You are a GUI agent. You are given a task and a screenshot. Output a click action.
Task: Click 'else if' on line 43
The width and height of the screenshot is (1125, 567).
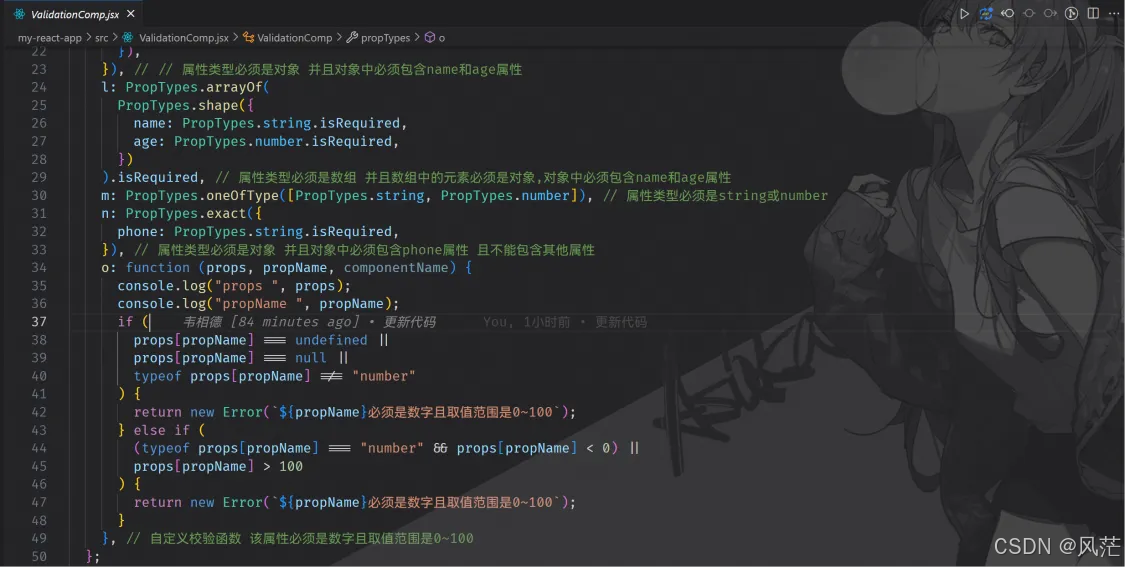(x=161, y=430)
